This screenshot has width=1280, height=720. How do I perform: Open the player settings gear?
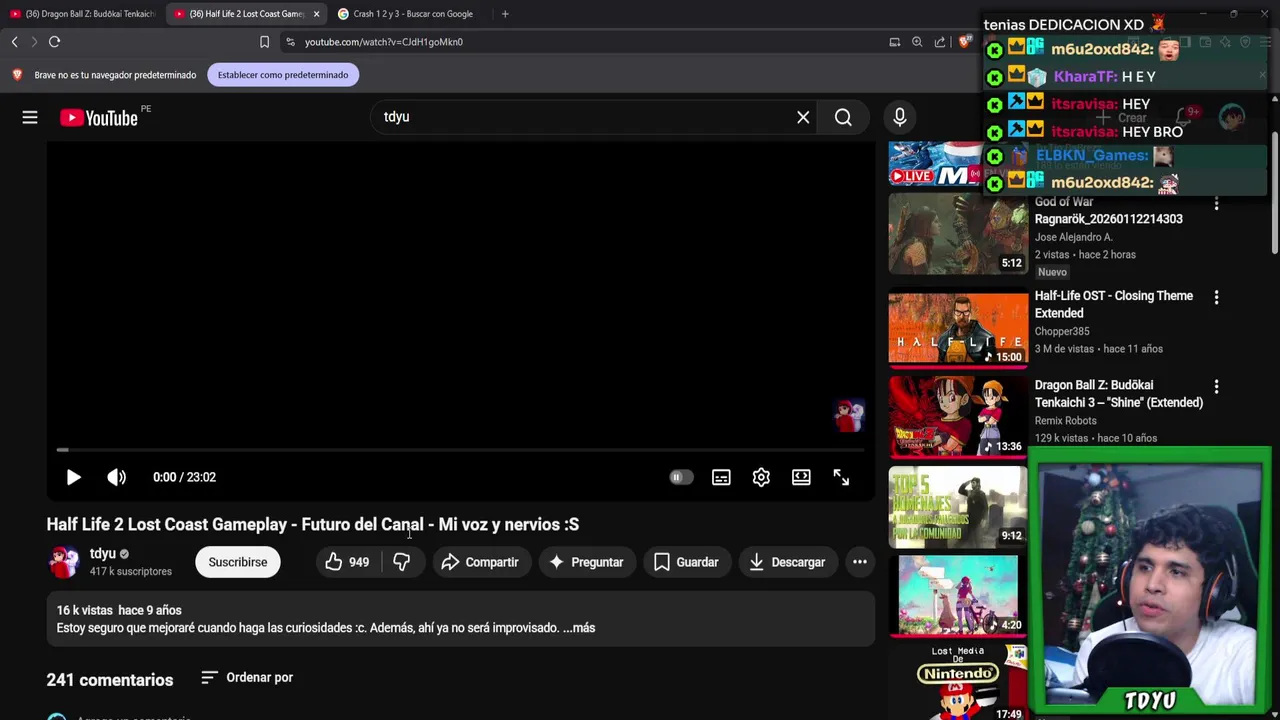pos(761,478)
